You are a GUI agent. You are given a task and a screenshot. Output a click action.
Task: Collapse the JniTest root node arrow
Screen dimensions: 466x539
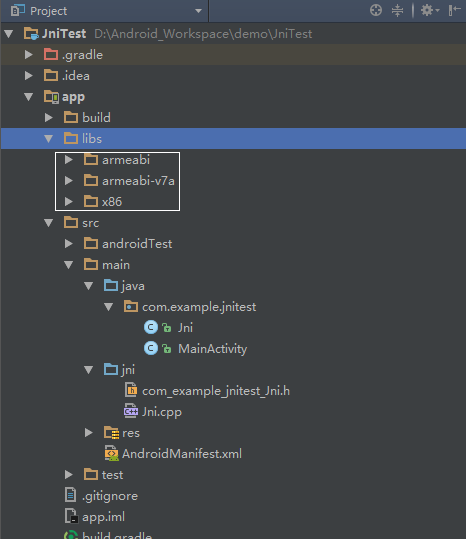click(x=9, y=34)
